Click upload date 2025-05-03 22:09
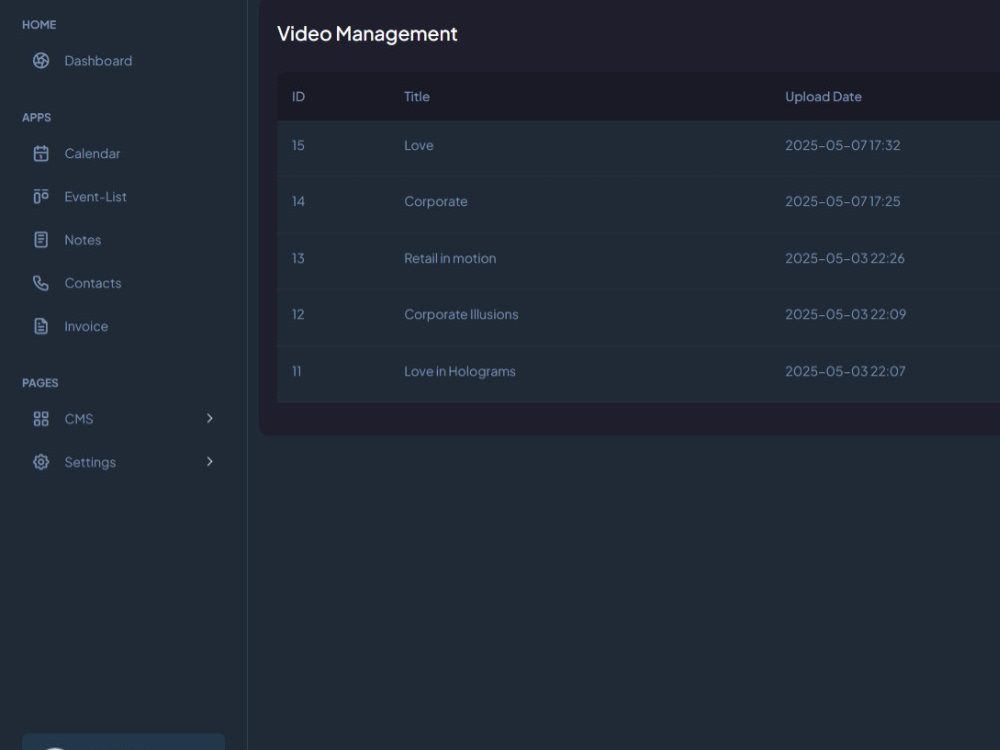Viewport: 1000px width, 750px height. coord(845,314)
